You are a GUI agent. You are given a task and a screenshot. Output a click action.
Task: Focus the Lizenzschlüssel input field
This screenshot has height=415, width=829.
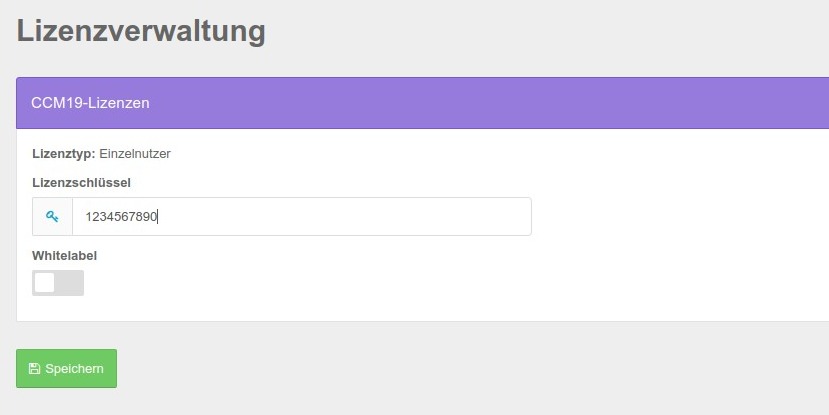click(x=300, y=217)
